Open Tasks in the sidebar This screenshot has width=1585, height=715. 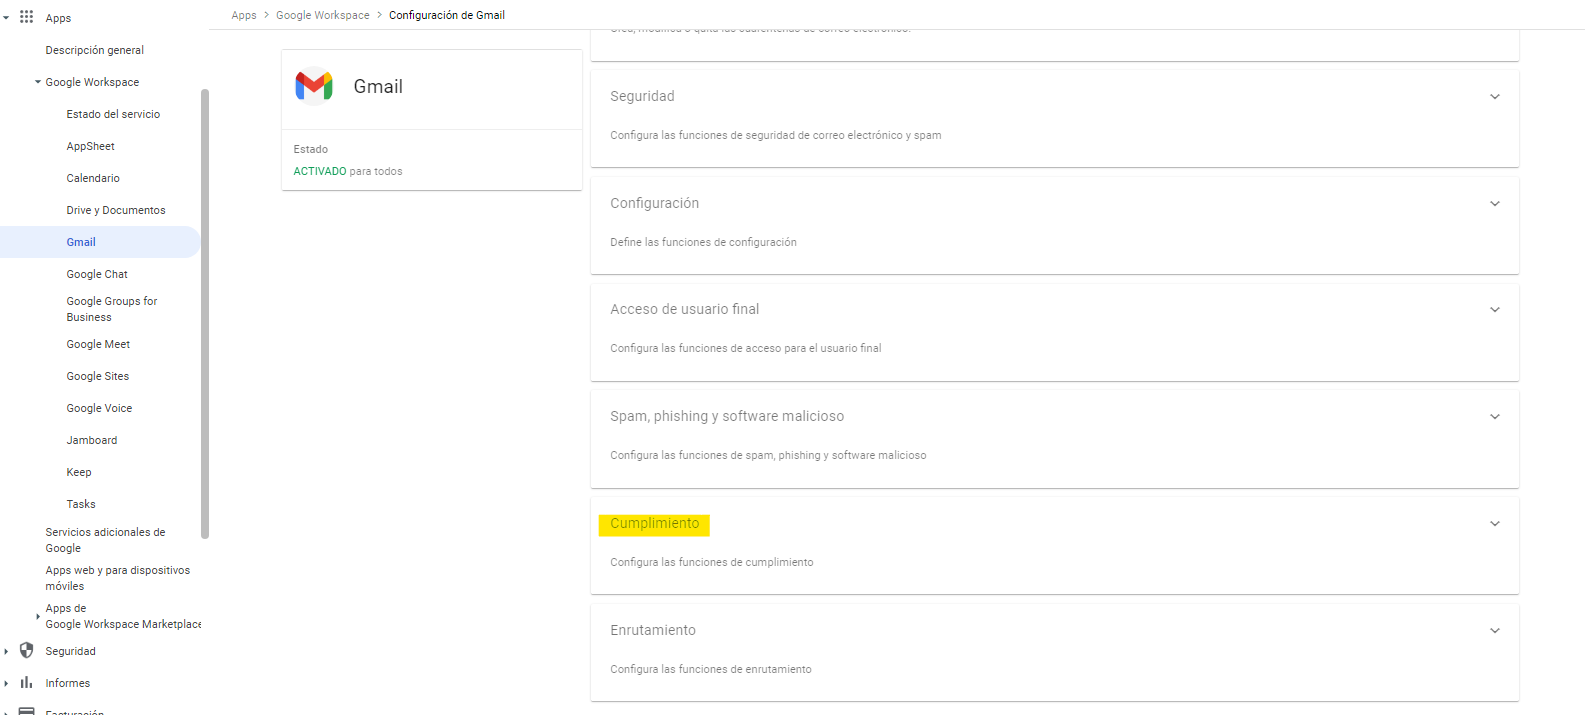point(81,504)
